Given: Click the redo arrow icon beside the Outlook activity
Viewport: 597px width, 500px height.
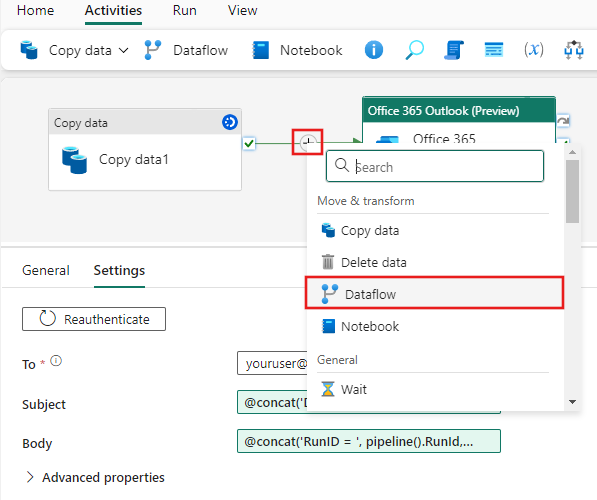Looking at the screenshot, I should (x=563, y=121).
